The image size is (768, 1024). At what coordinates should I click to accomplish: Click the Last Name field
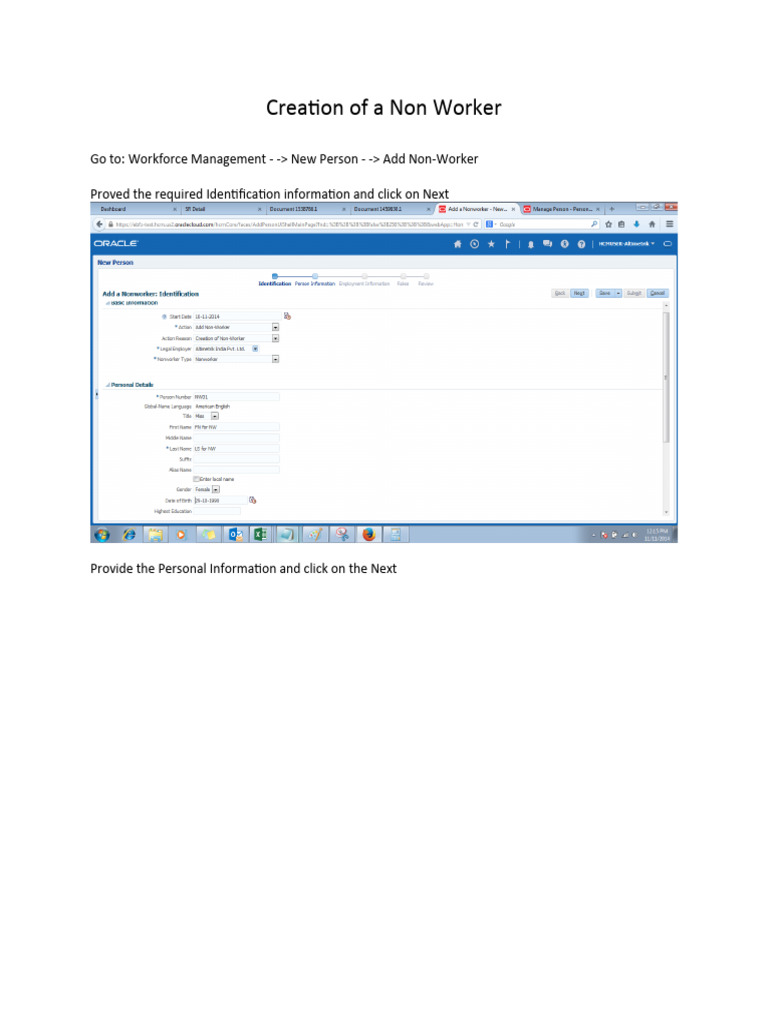(x=236, y=449)
